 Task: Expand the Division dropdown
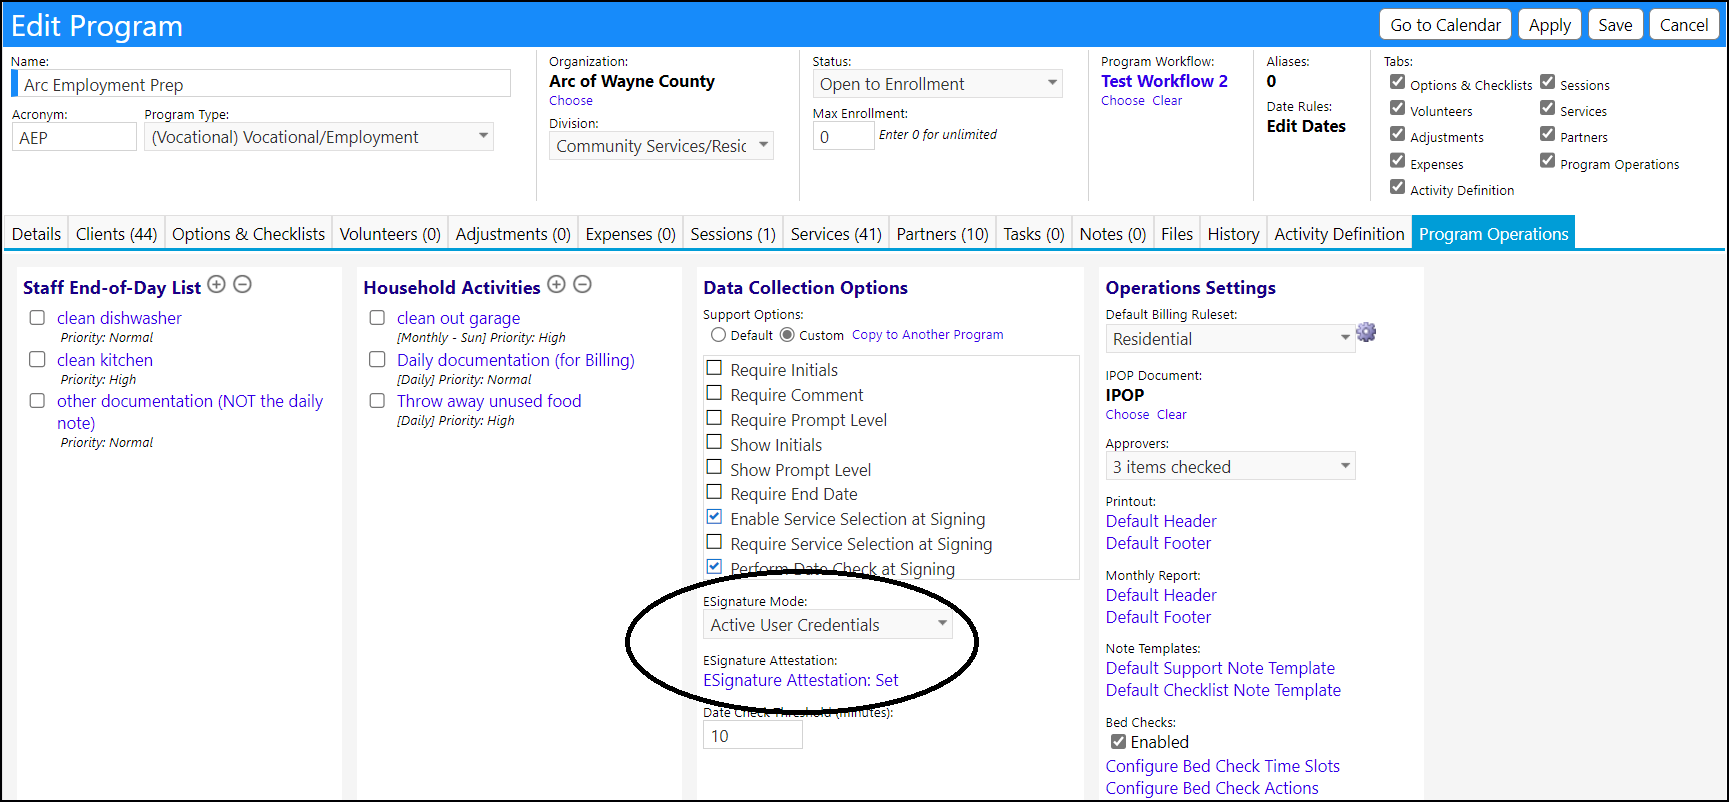[x=661, y=146]
